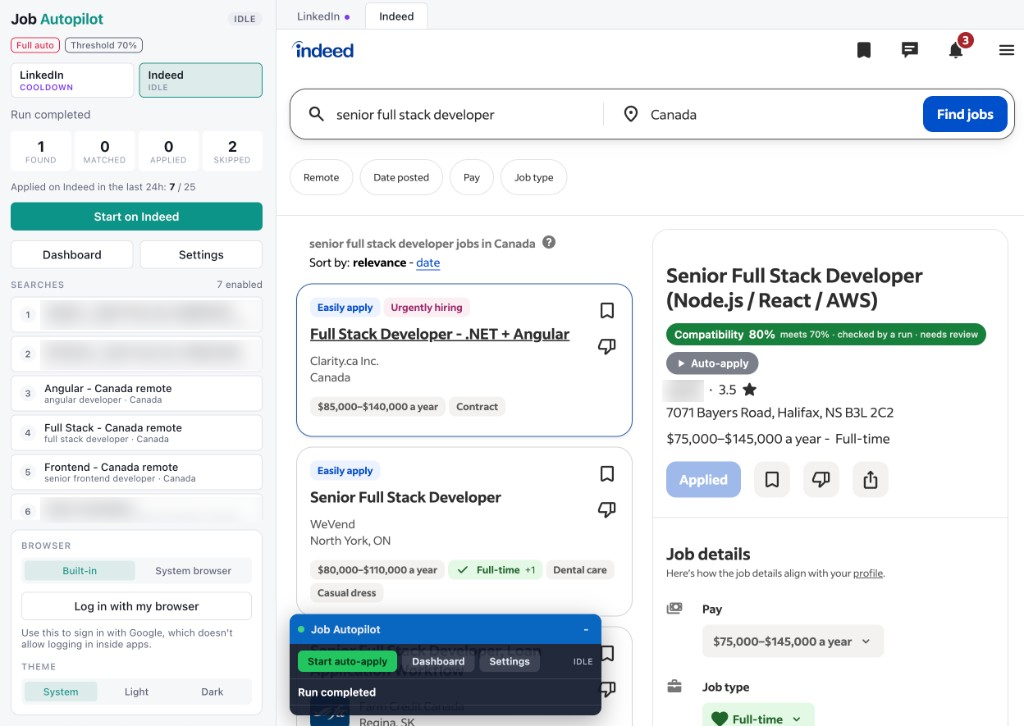Screen dimensions: 1024x726
Task: Click the Auto-apply button in job details
Action: coord(712,363)
